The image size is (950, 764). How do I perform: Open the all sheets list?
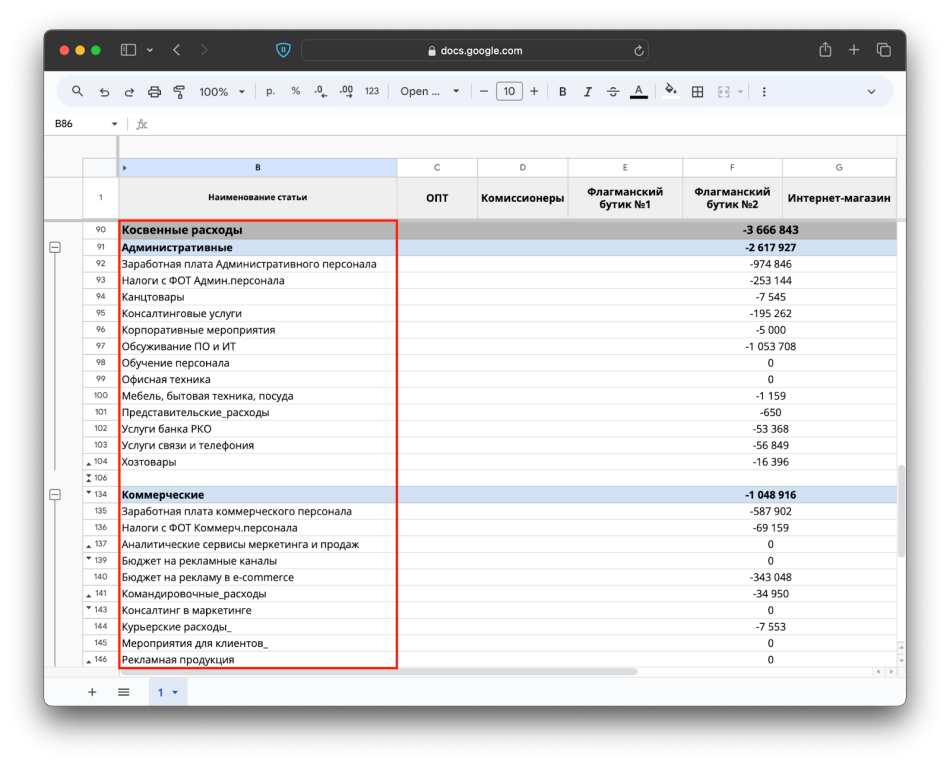(124, 692)
